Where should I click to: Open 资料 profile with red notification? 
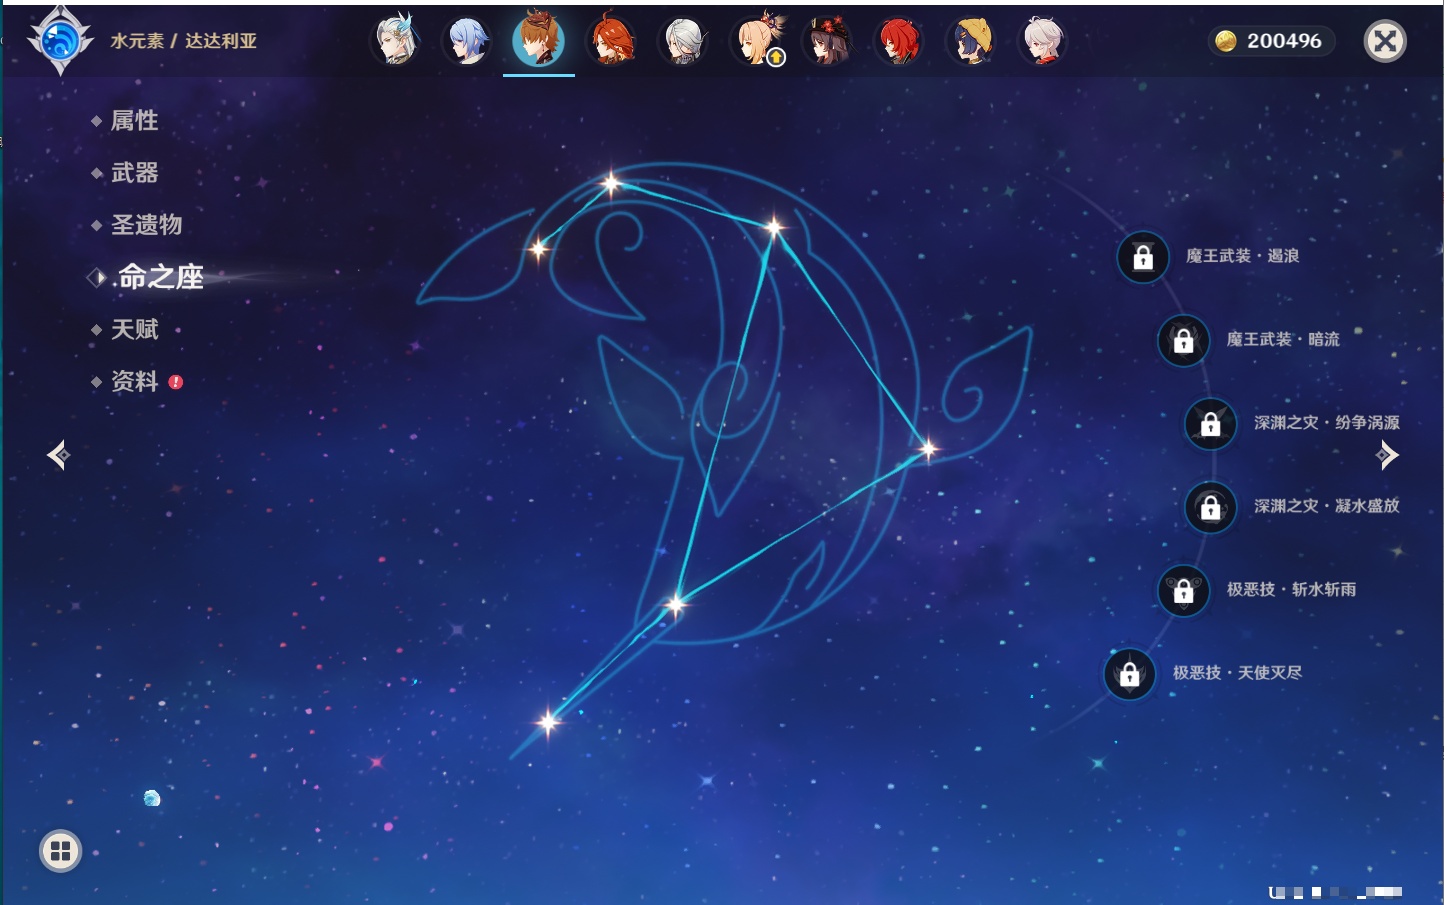tap(134, 382)
